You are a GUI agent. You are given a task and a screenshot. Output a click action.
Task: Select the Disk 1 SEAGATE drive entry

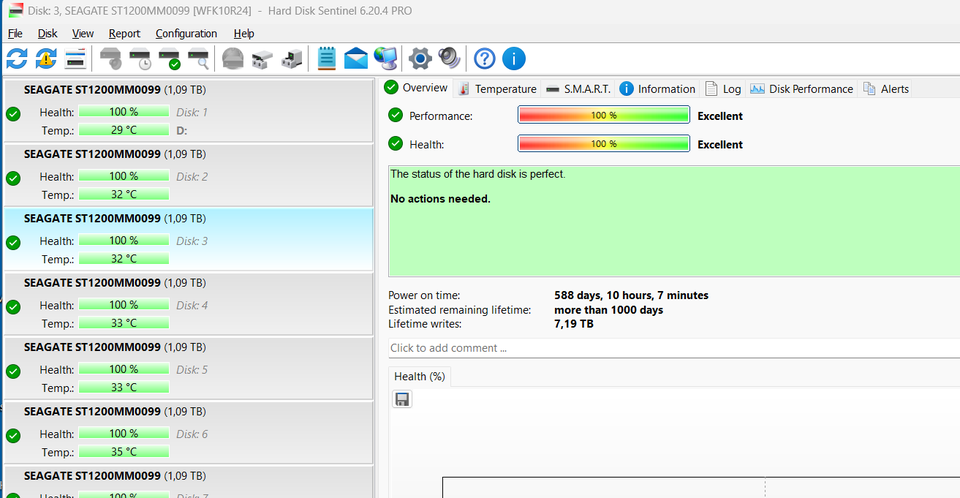pyautogui.click(x=189, y=110)
